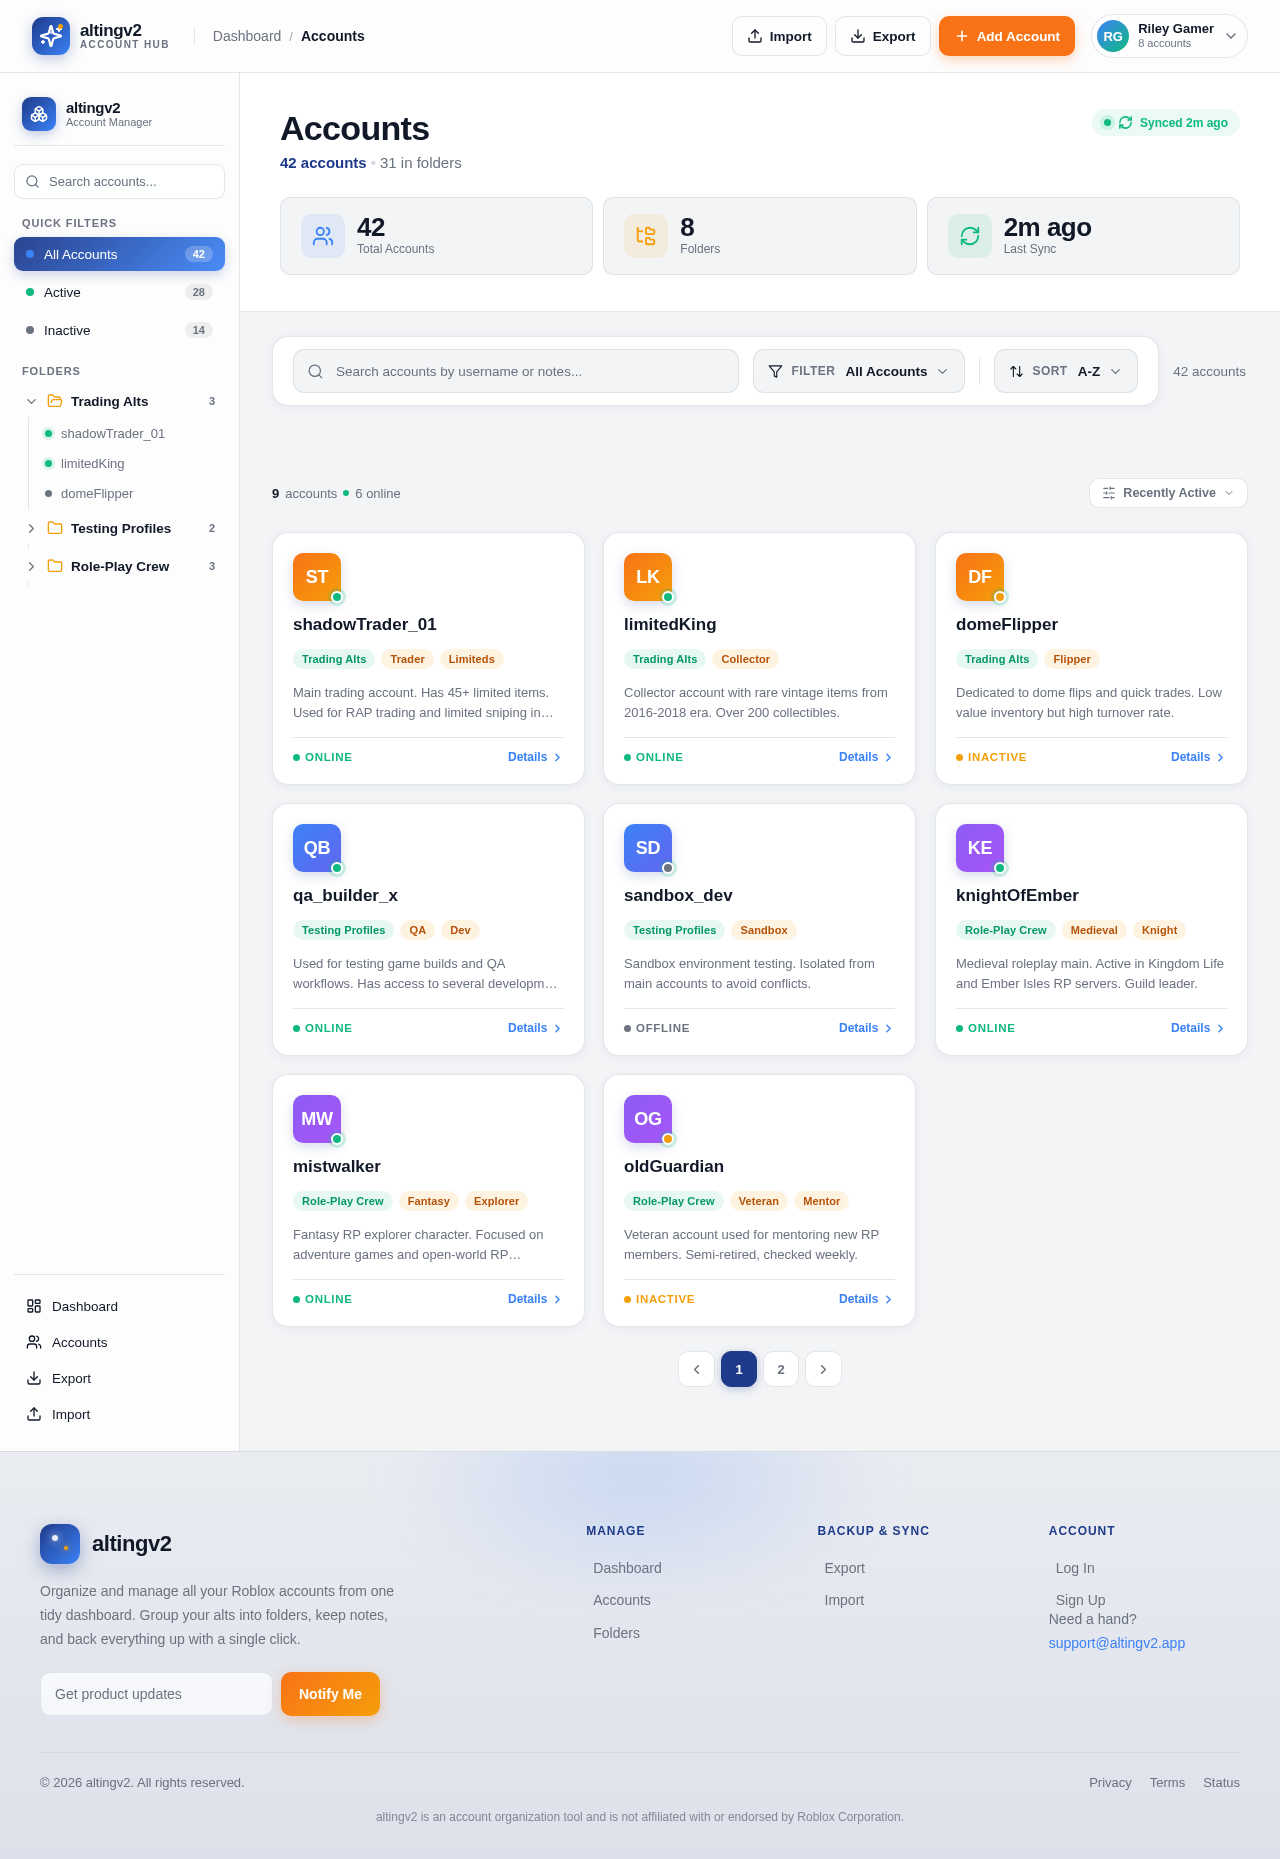The height and width of the screenshot is (1859, 1280).
Task: Open Export in sidebar navigation
Action: click(119, 1378)
